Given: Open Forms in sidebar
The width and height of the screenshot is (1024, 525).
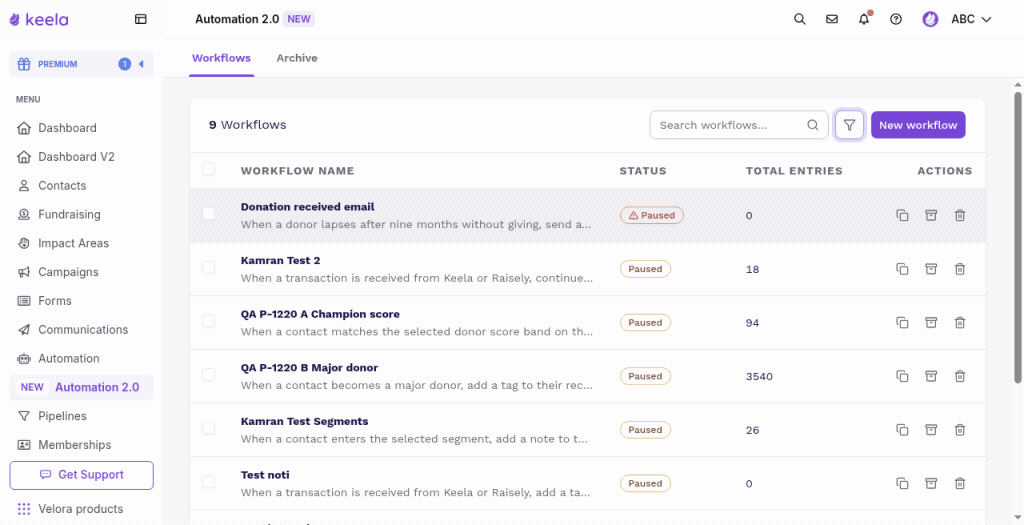Looking at the screenshot, I should pos(55,300).
